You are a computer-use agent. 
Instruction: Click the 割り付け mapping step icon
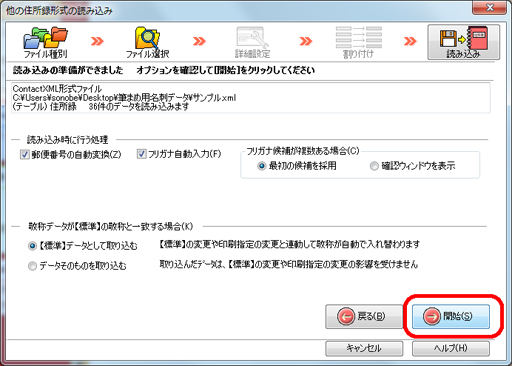point(358,42)
